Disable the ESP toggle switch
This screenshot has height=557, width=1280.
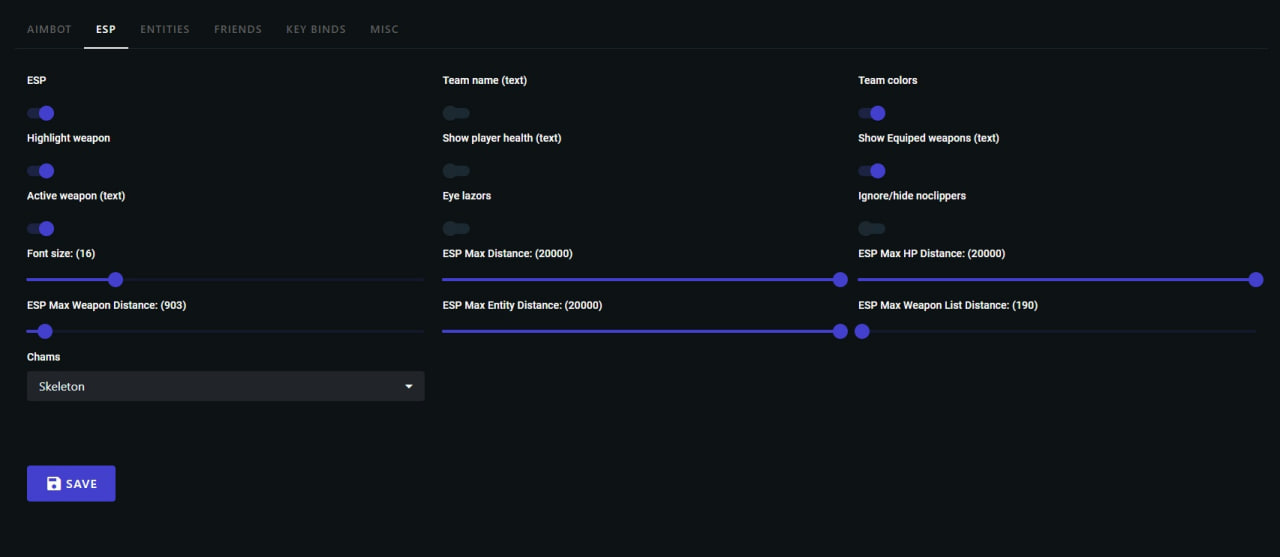[41, 113]
